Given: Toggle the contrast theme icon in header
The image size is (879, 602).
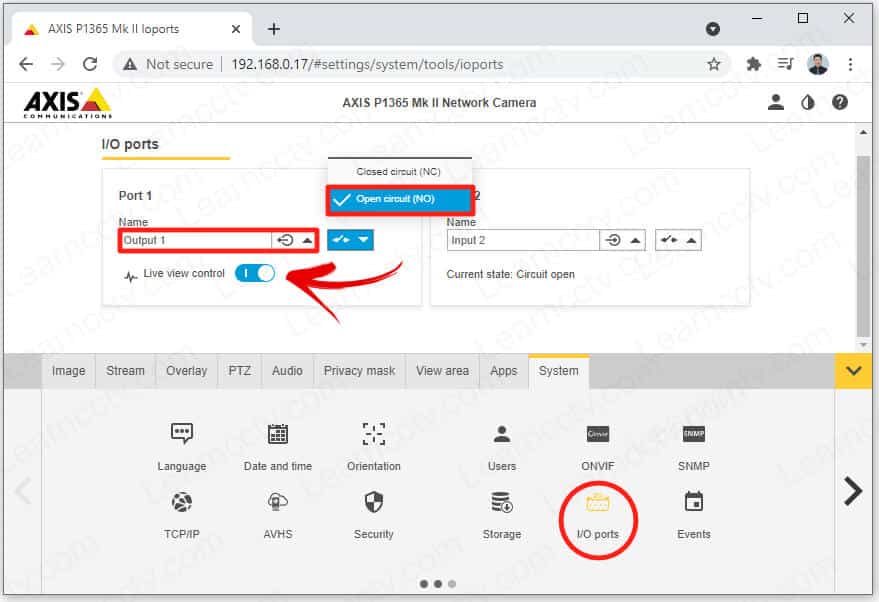Looking at the screenshot, I should tap(808, 102).
